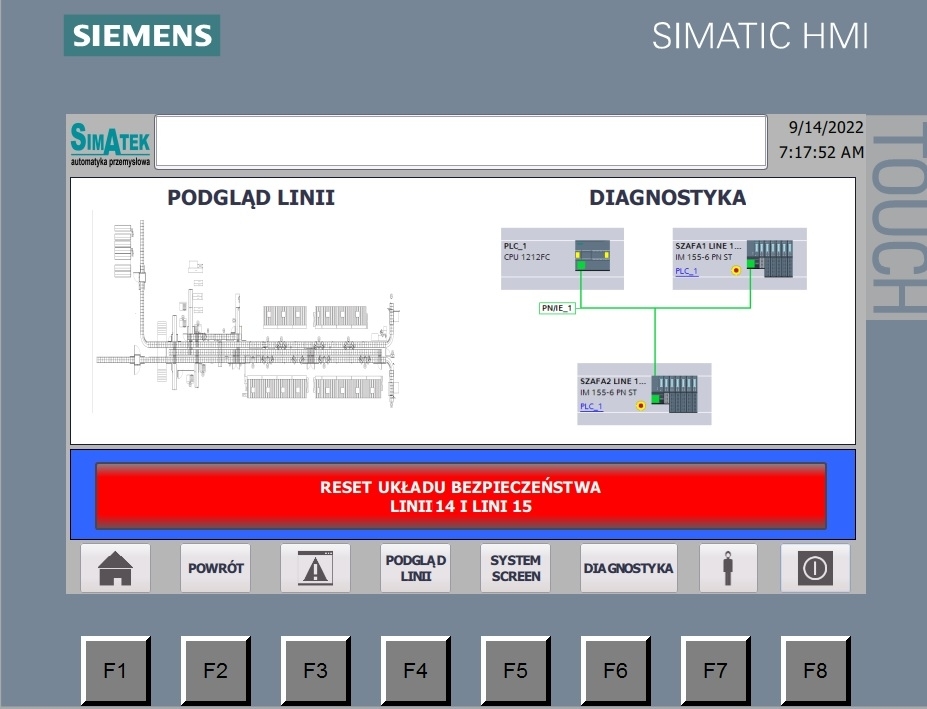
Task: Click the F4 function key
Action: (415, 671)
